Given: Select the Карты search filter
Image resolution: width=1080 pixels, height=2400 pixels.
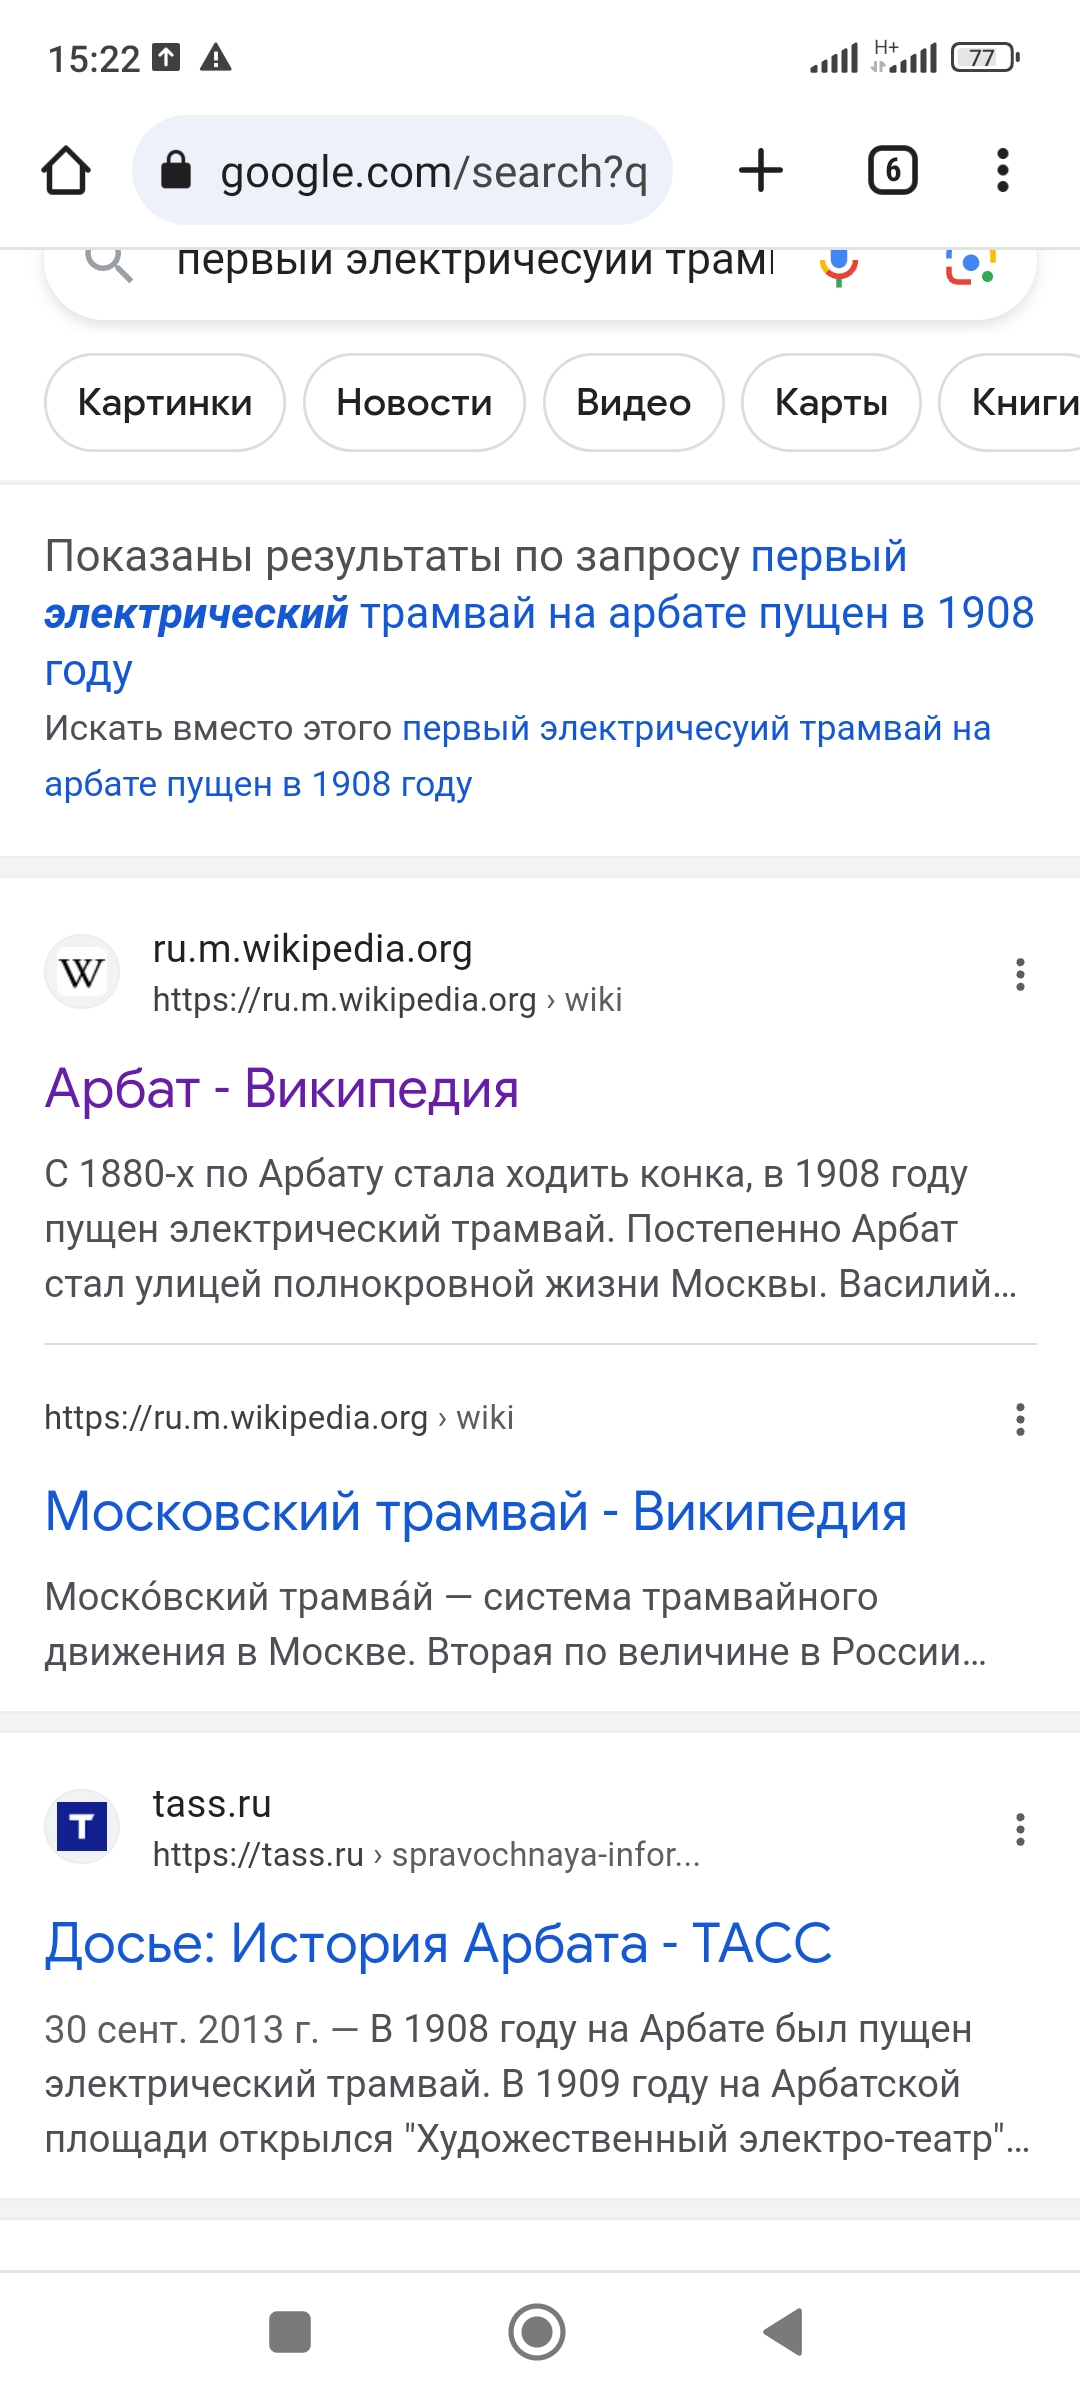Looking at the screenshot, I should click(831, 402).
